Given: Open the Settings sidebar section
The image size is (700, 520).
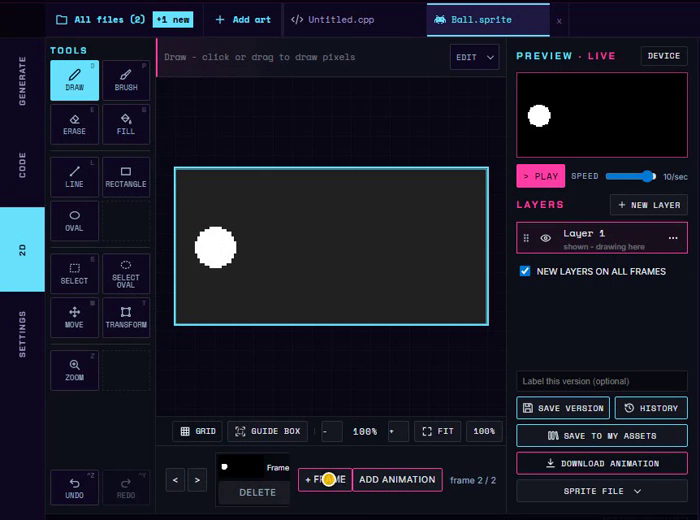Looking at the screenshot, I should tap(22, 334).
